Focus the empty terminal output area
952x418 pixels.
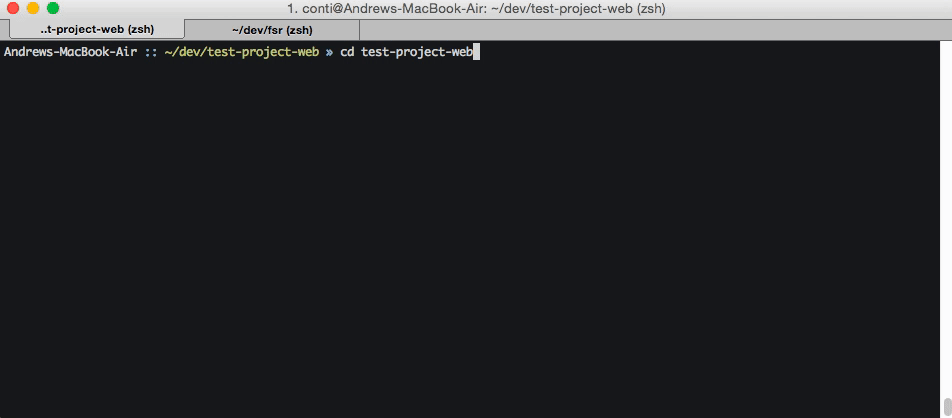(x=471, y=237)
